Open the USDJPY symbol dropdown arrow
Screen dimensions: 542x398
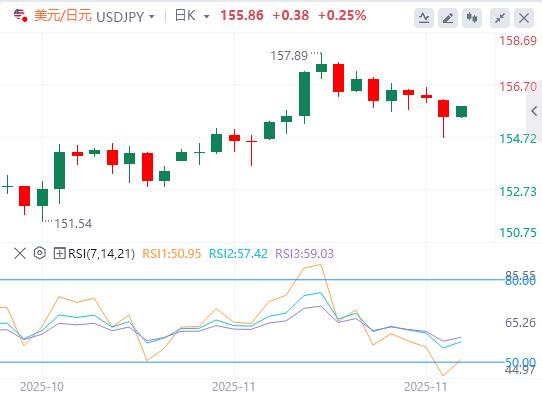151,17
